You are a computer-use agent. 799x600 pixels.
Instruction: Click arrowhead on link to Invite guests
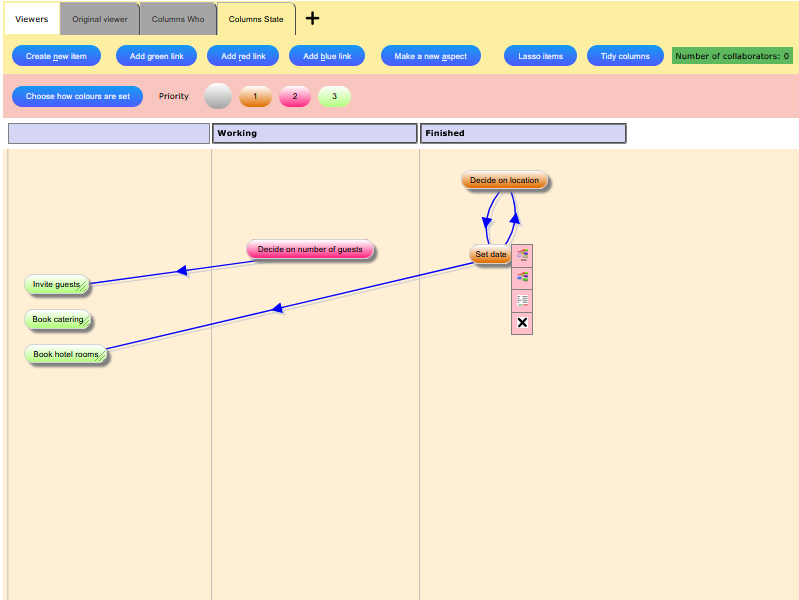click(x=181, y=270)
